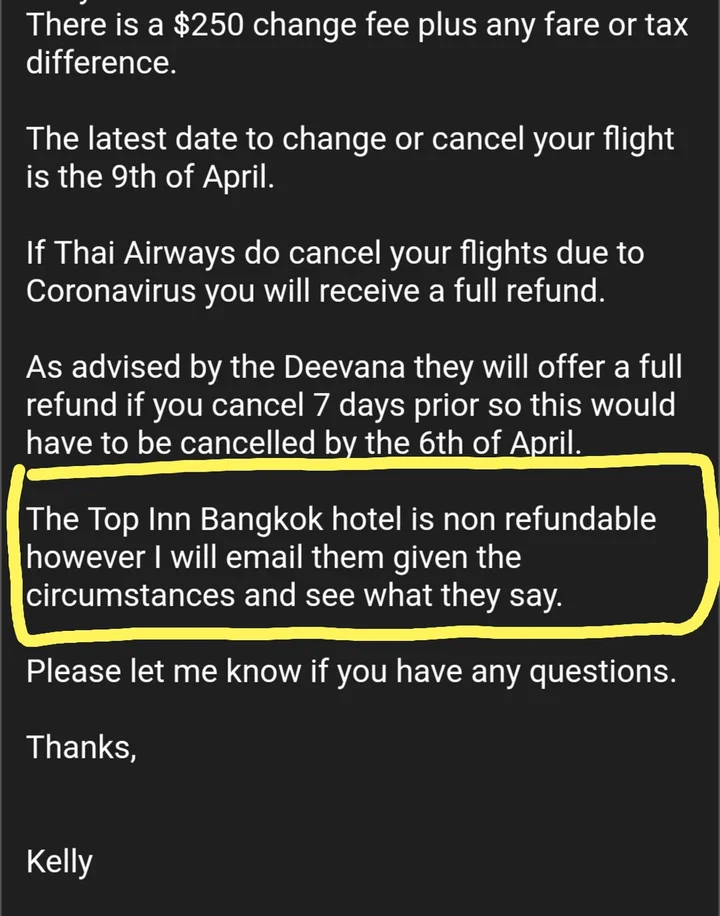Tap the sender signature "Kelly"
The height and width of the screenshot is (916, 720).
pos(59,862)
